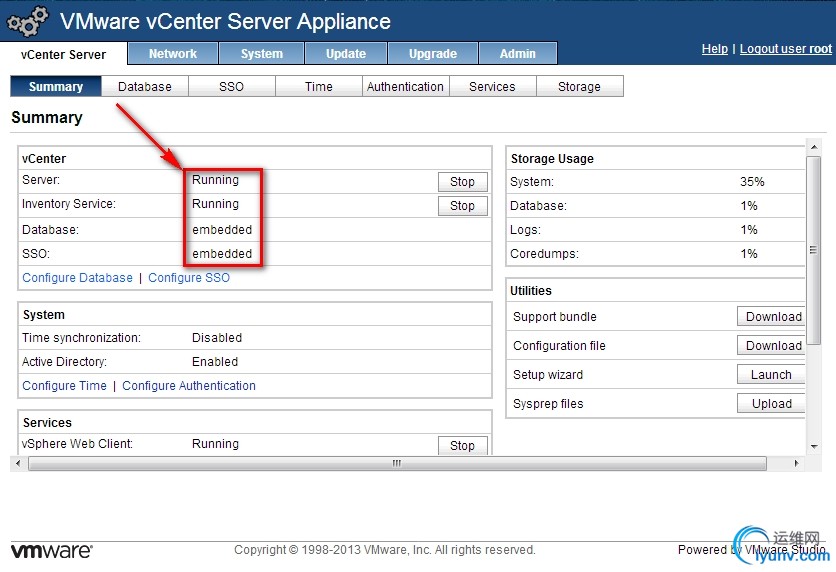Click the vertical scrollbar down arrow
The image size is (836, 572).
point(814,447)
